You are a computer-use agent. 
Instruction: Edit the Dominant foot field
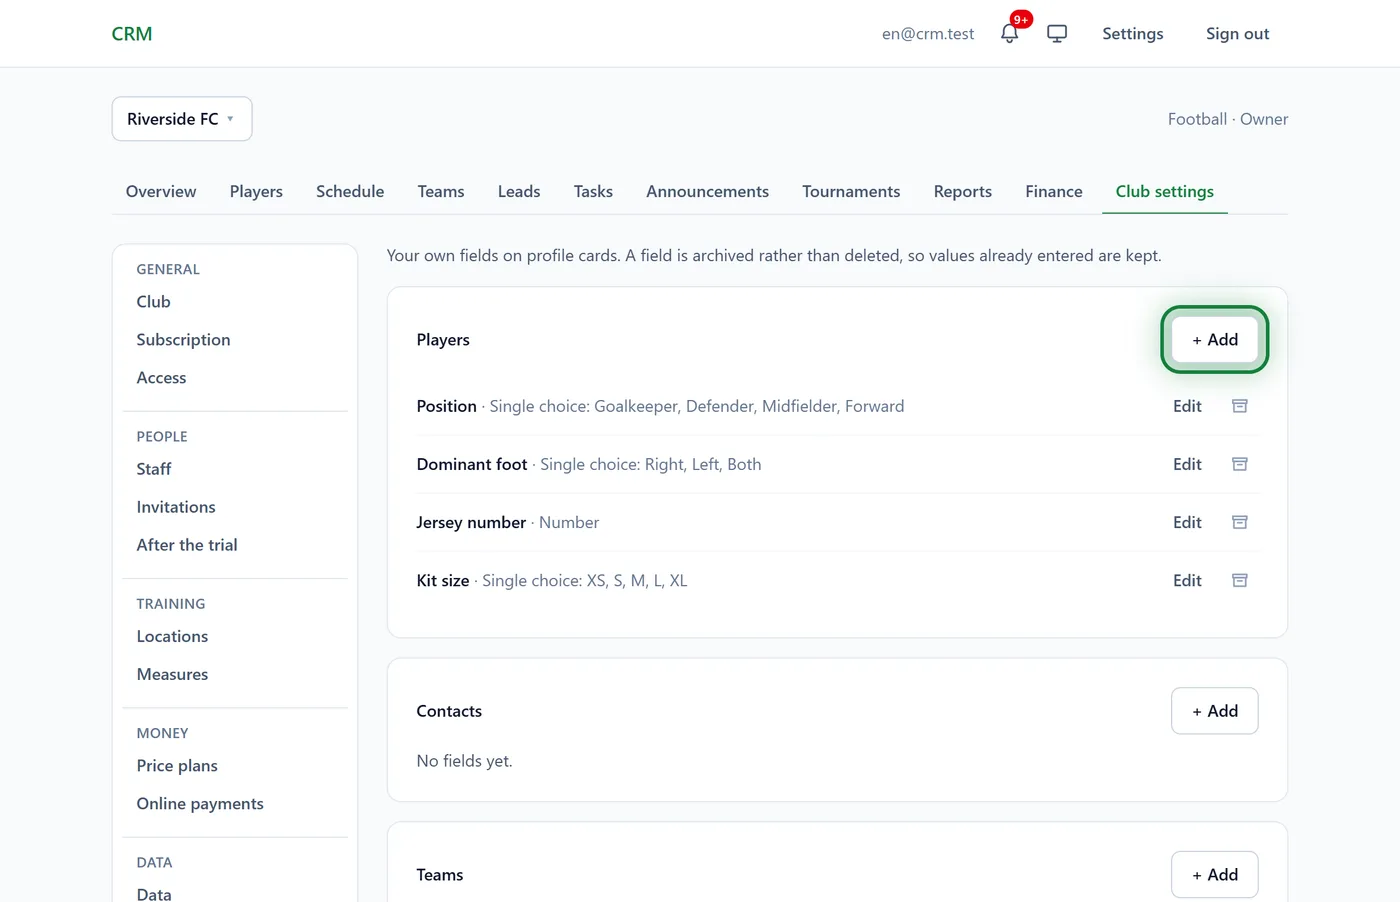tap(1187, 464)
